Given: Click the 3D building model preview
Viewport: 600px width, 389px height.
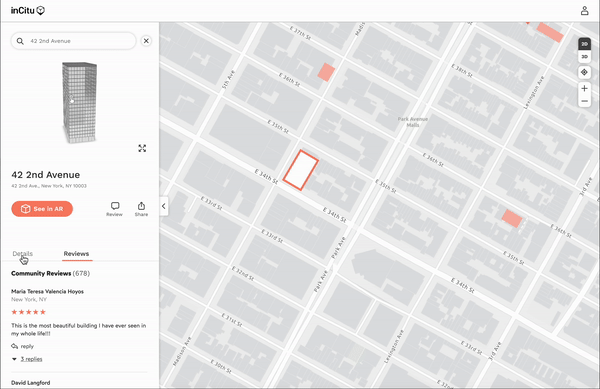Looking at the screenshot, I should 80,103.
